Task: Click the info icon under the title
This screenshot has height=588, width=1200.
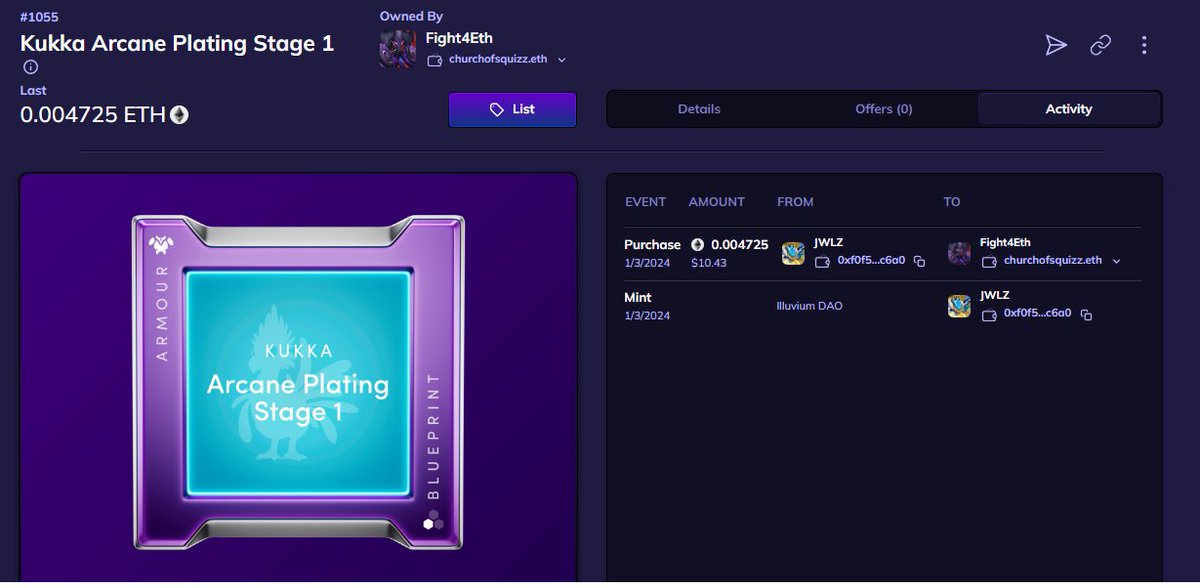Action: click(x=30, y=67)
